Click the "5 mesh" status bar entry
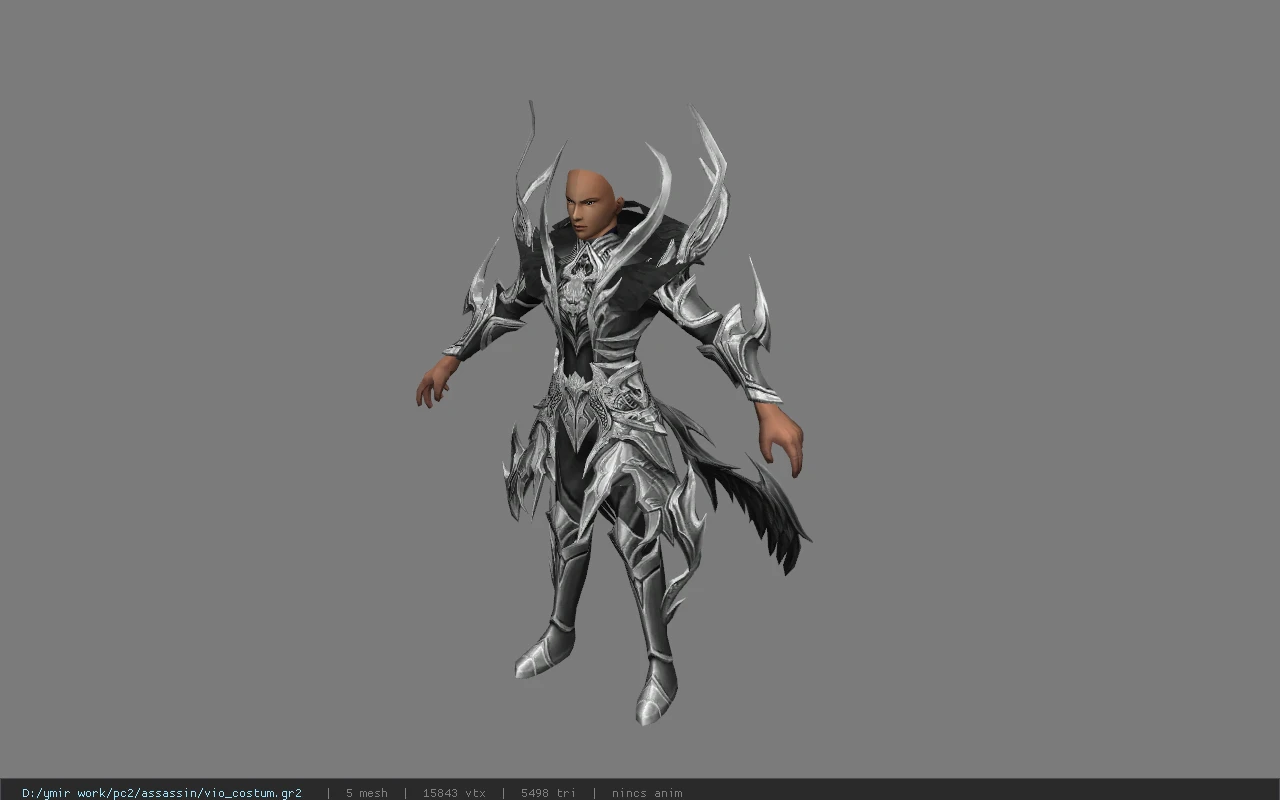The image size is (1280, 800). tap(366, 793)
